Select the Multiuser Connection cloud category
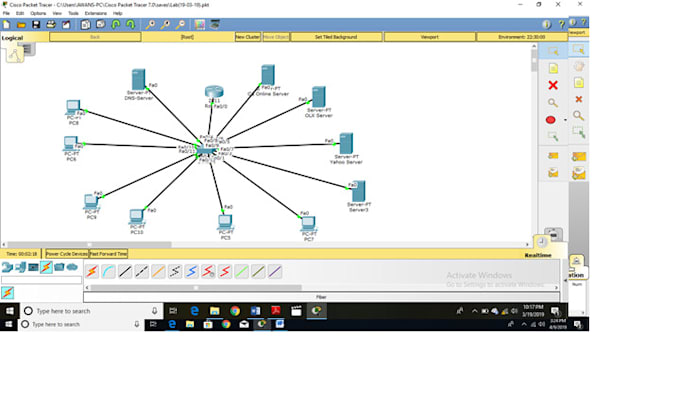 click(72, 267)
